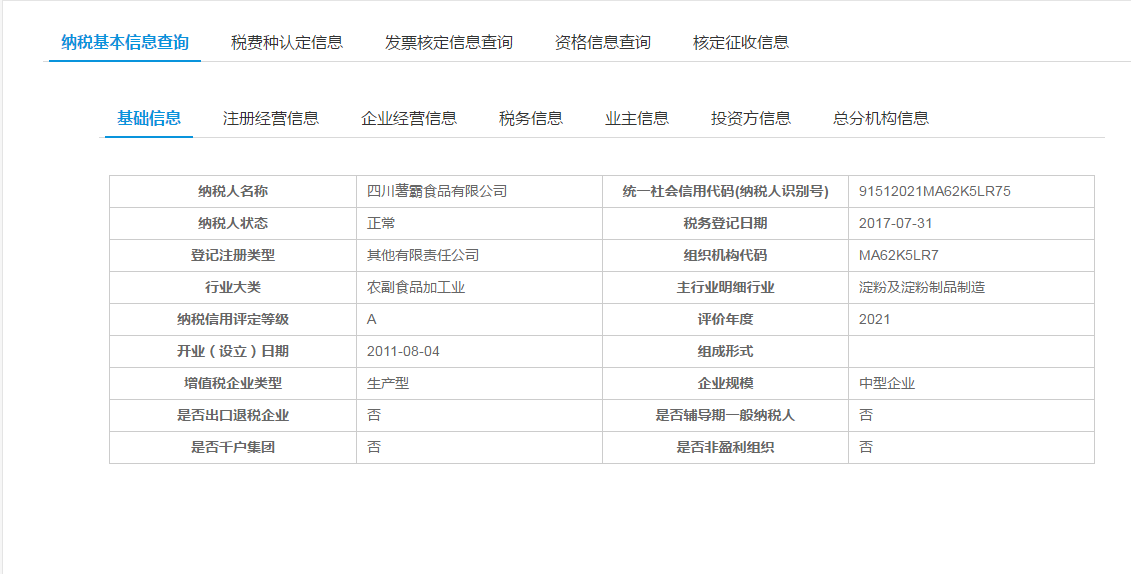Screen dimensions: 1131x574
Task: Select the tax registration date 2017-07-31
Action: pyautogui.click(x=895, y=223)
